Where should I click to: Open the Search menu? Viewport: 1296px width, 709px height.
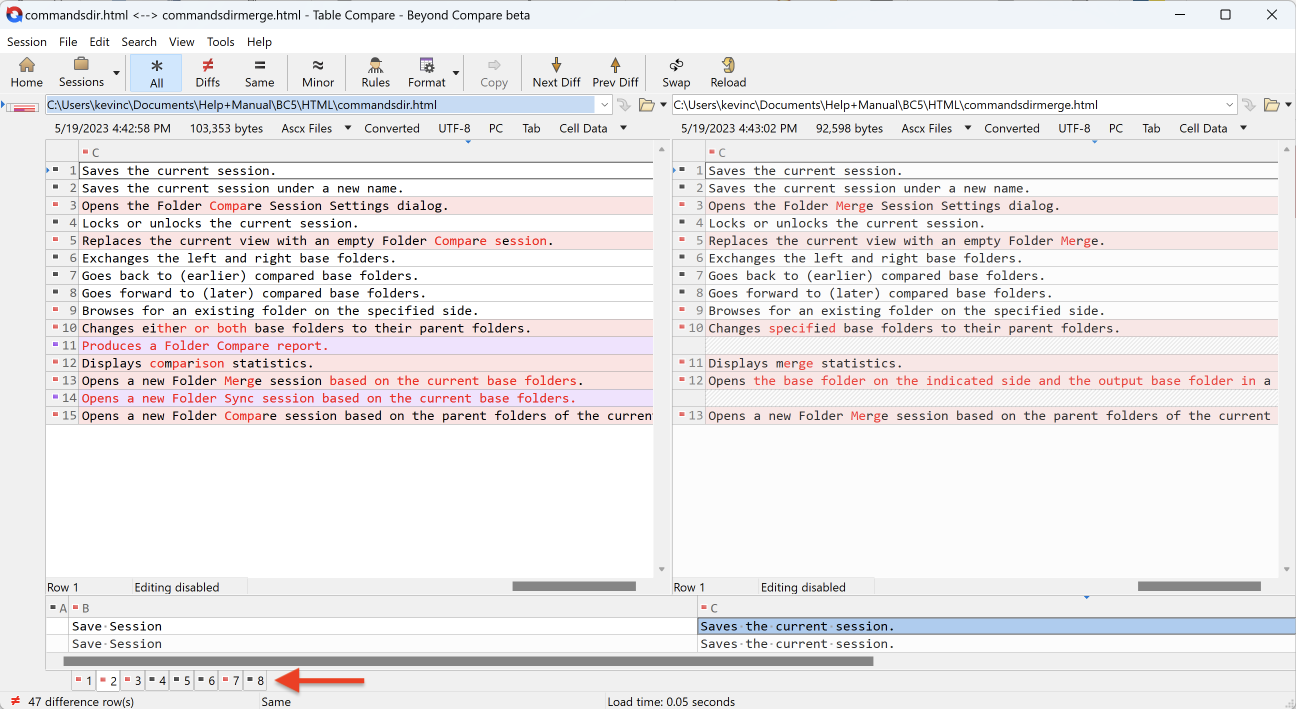pyautogui.click(x=139, y=42)
